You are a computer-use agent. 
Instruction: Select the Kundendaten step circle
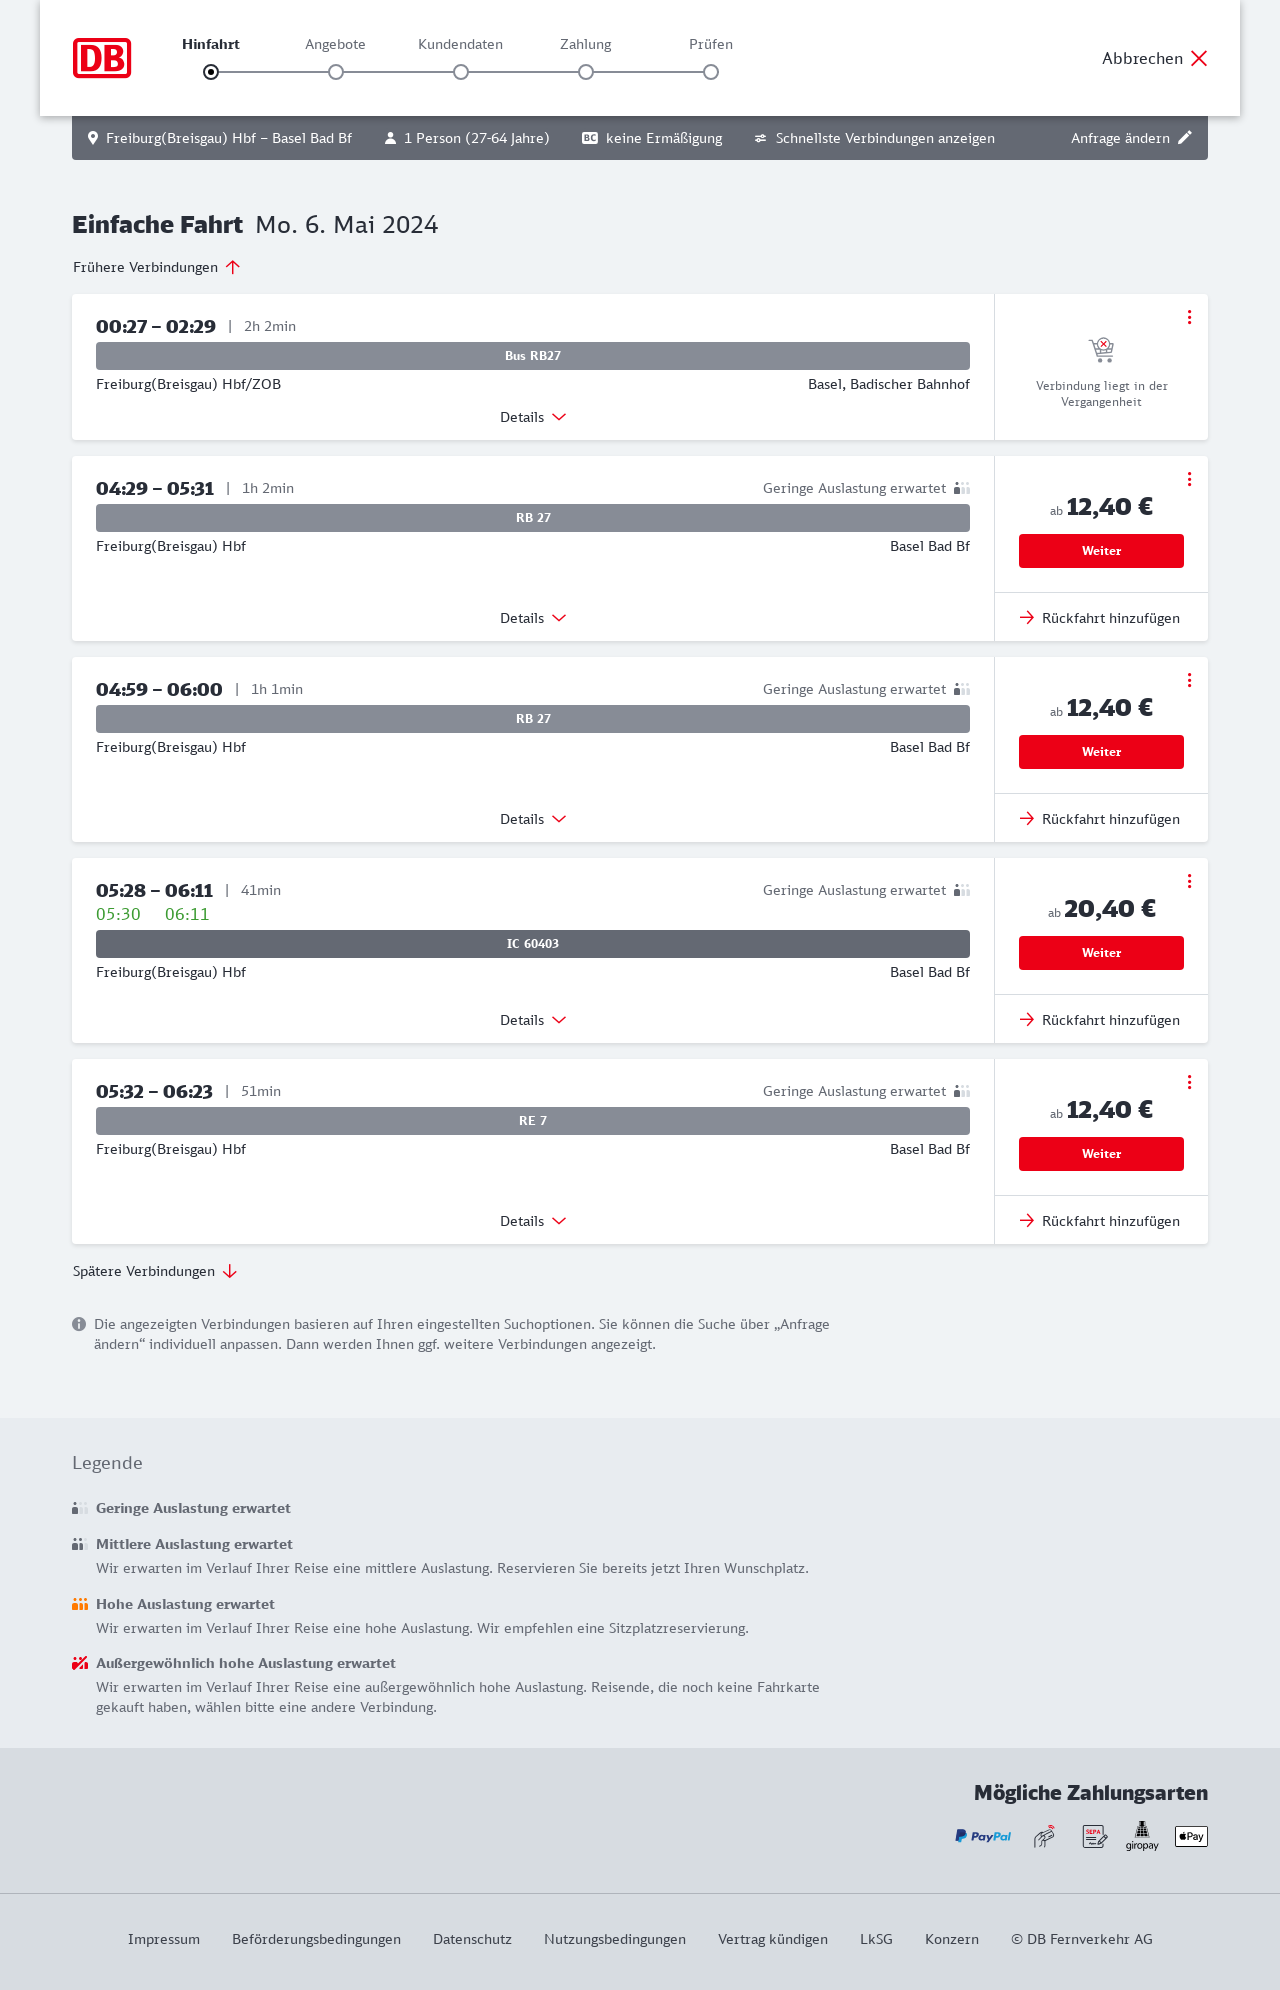tap(461, 72)
